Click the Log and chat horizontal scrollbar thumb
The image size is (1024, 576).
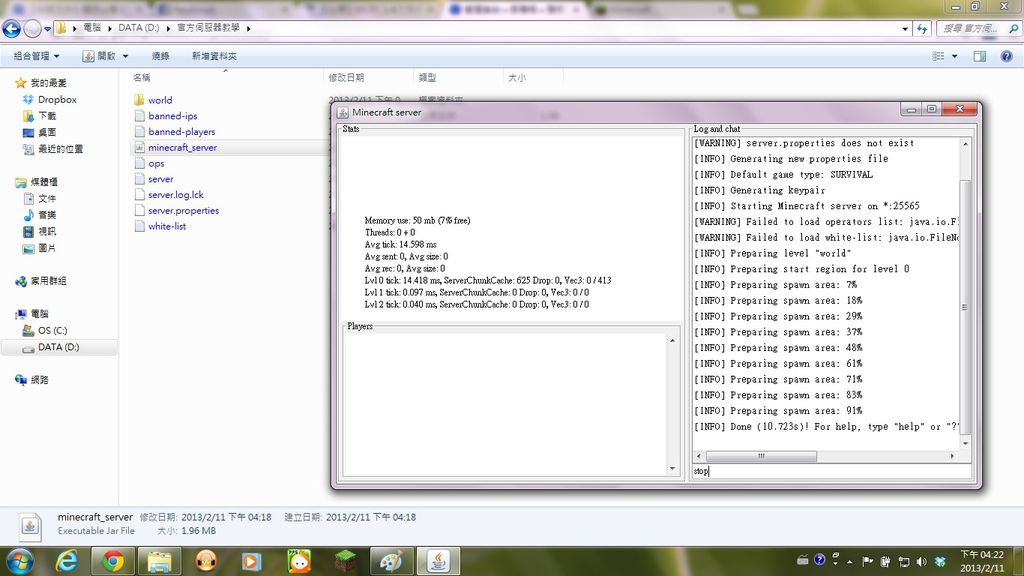[761, 456]
